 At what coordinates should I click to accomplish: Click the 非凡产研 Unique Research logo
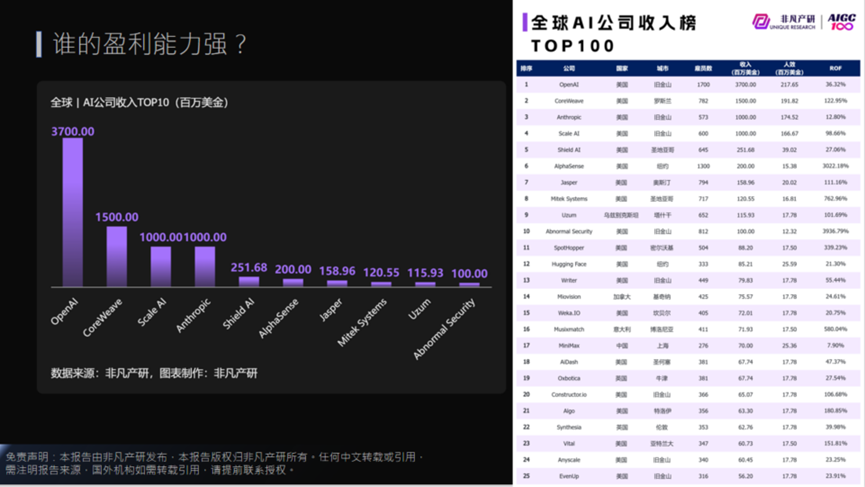click(x=784, y=21)
